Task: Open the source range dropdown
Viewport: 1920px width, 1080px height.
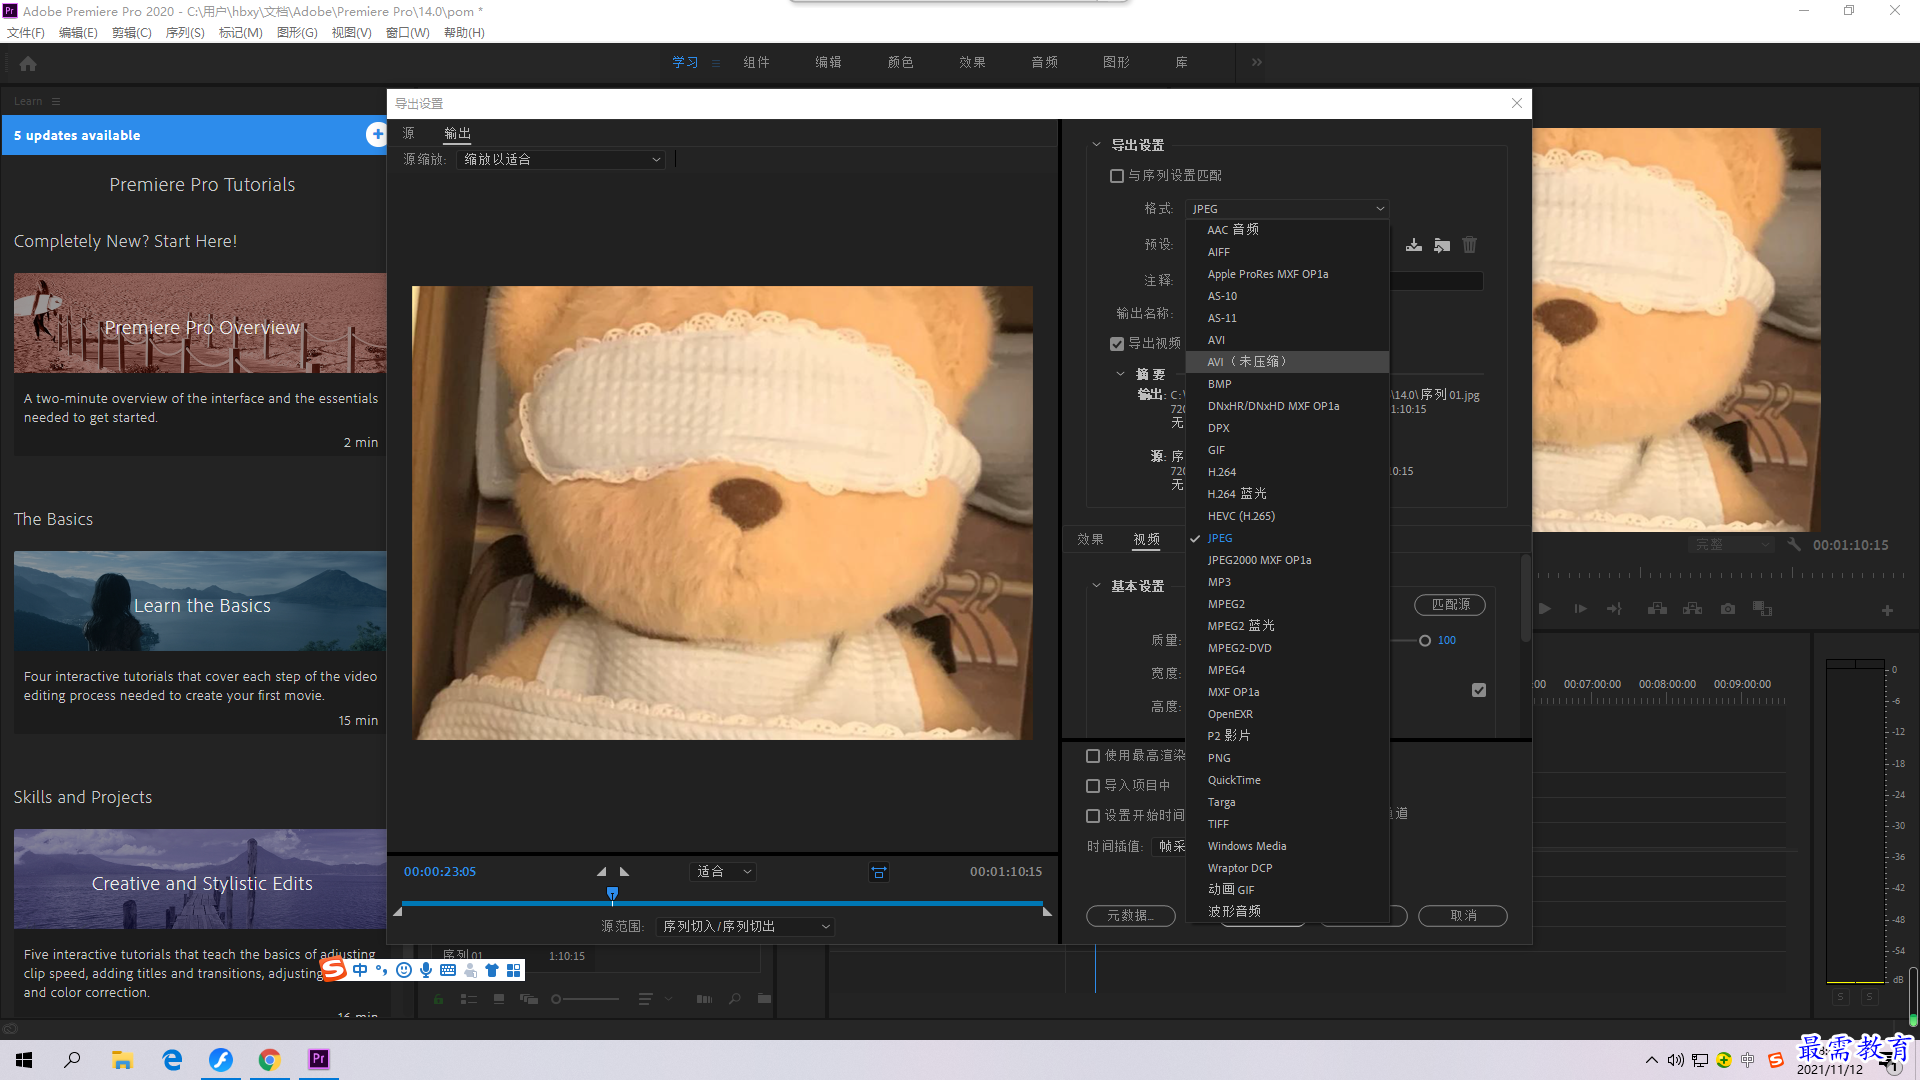Action: point(745,927)
